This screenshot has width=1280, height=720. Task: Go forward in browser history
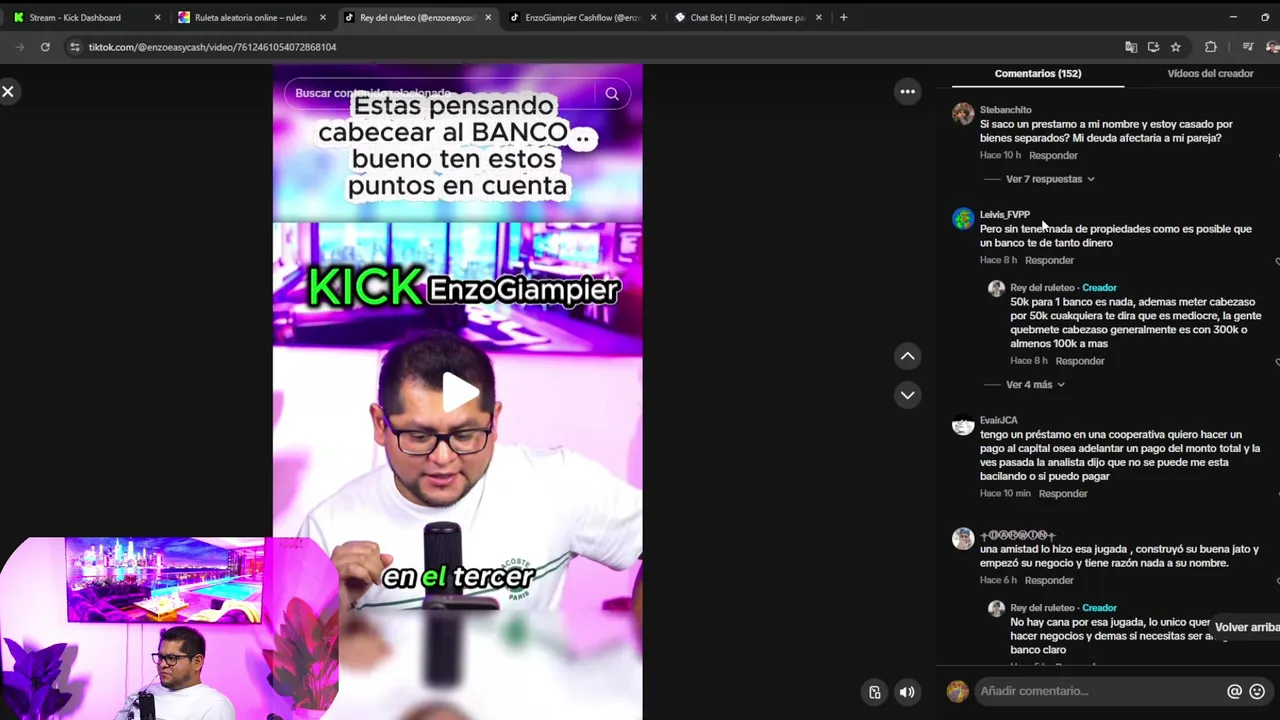coord(19,47)
